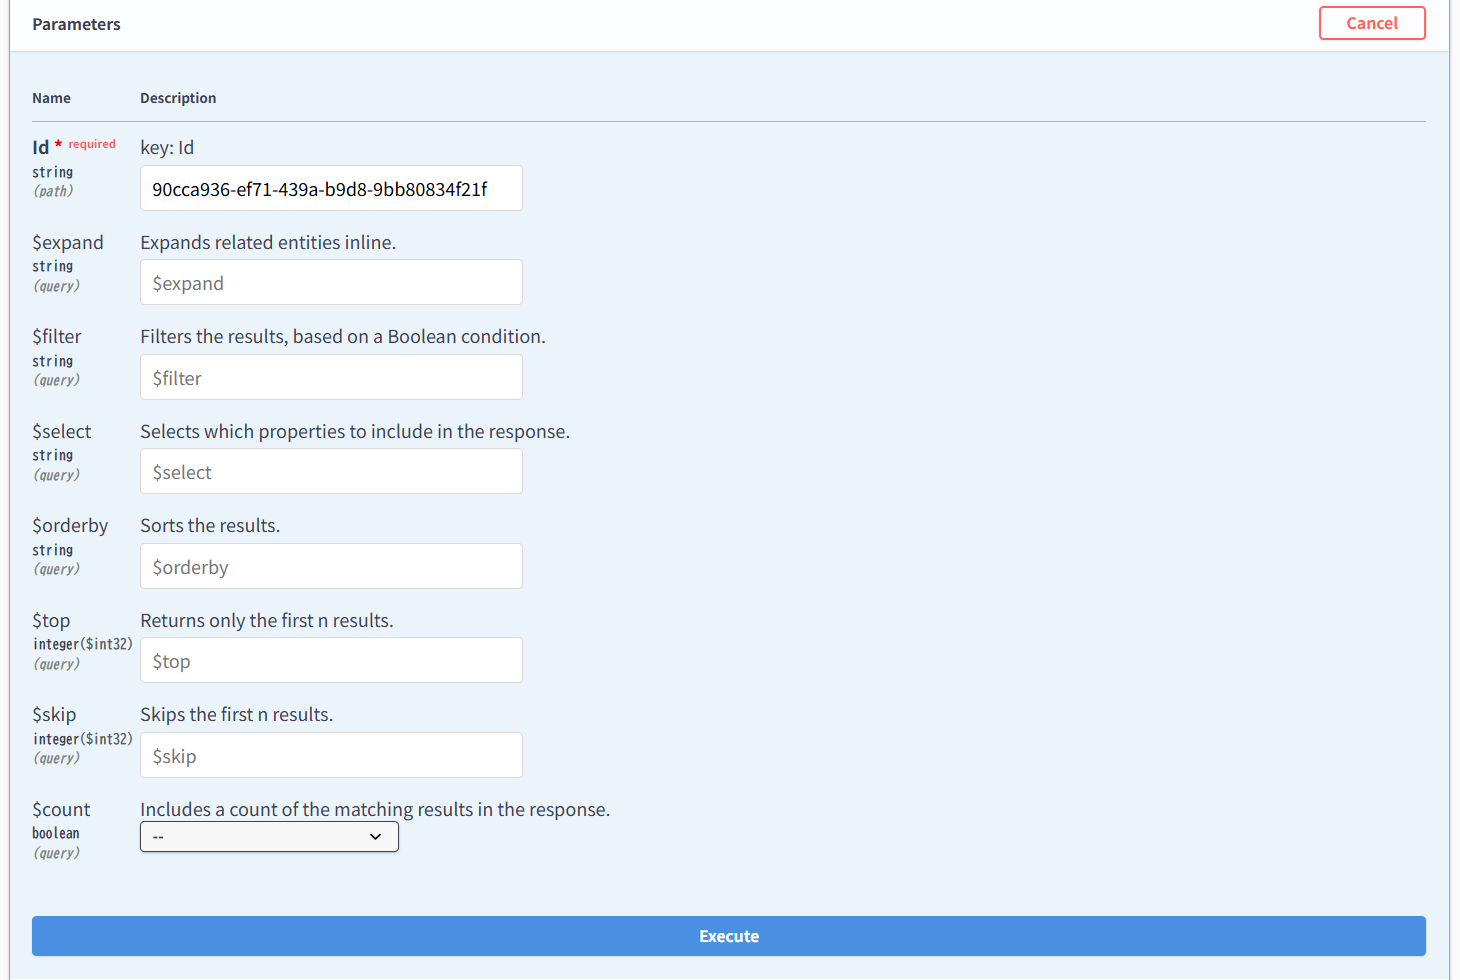This screenshot has height=980, width=1460.
Task: Click the '$filter' parameter name
Action: coord(57,336)
